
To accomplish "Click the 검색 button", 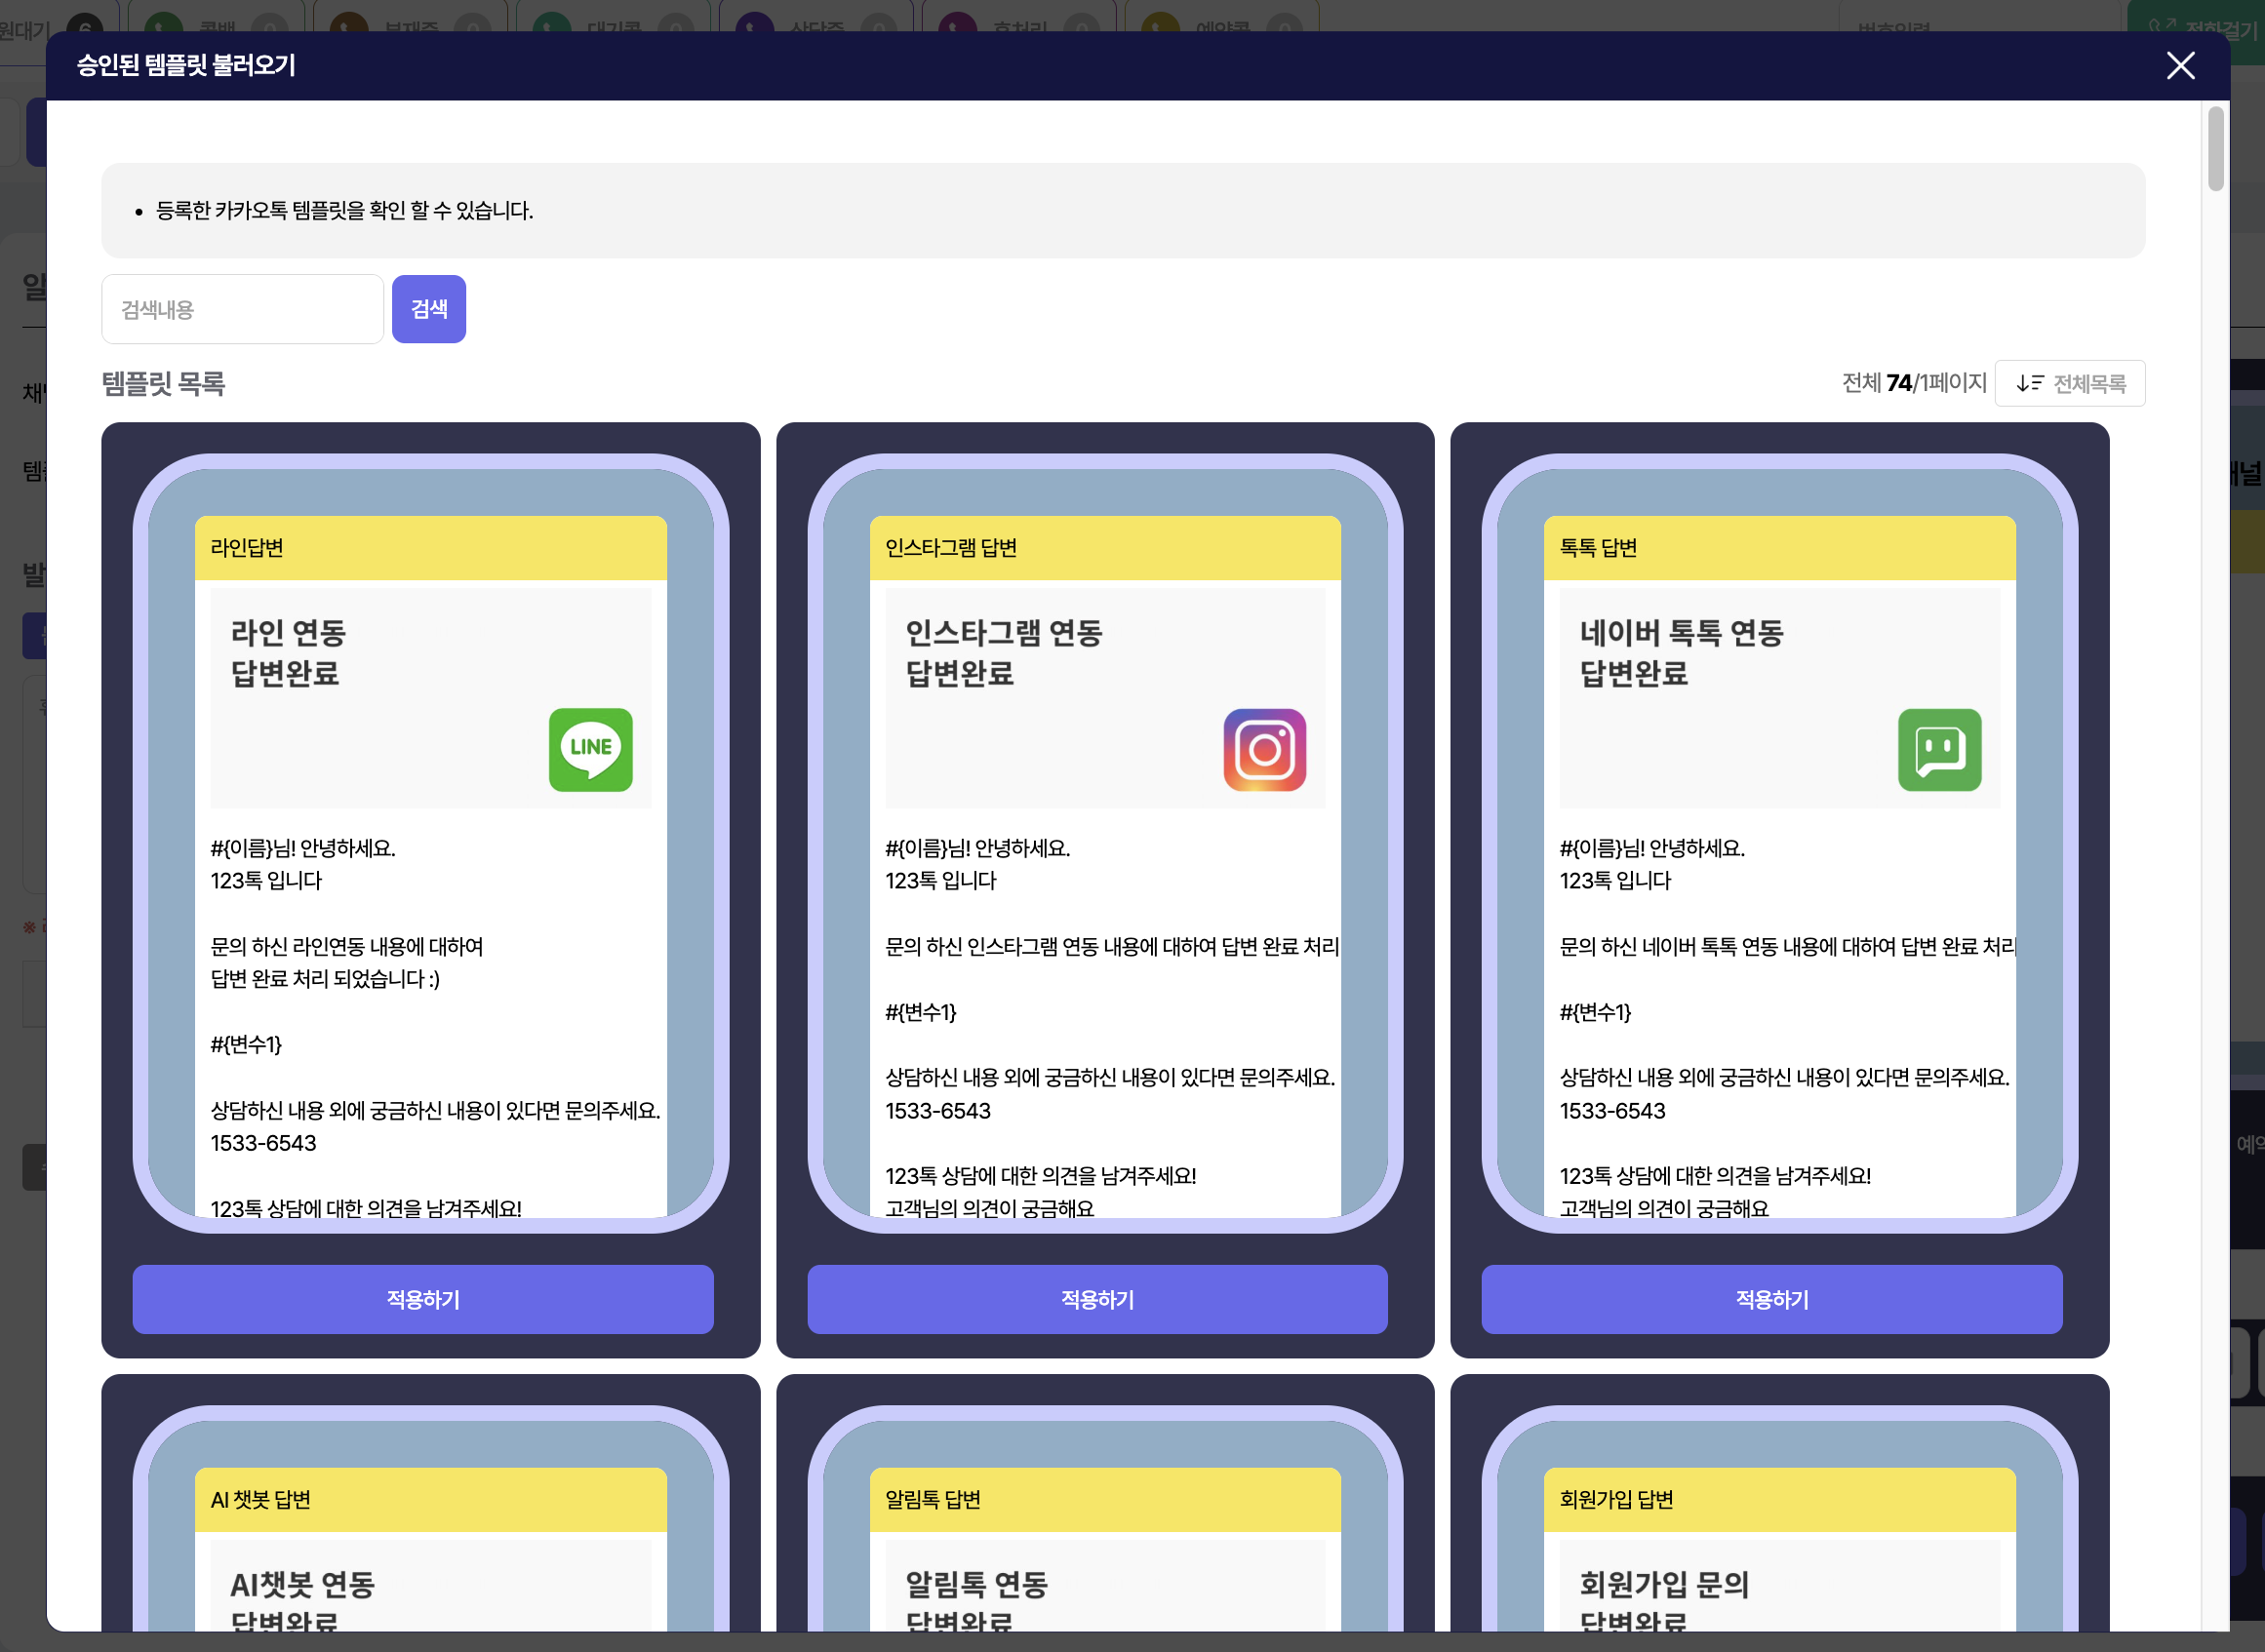I will [428, 309].
